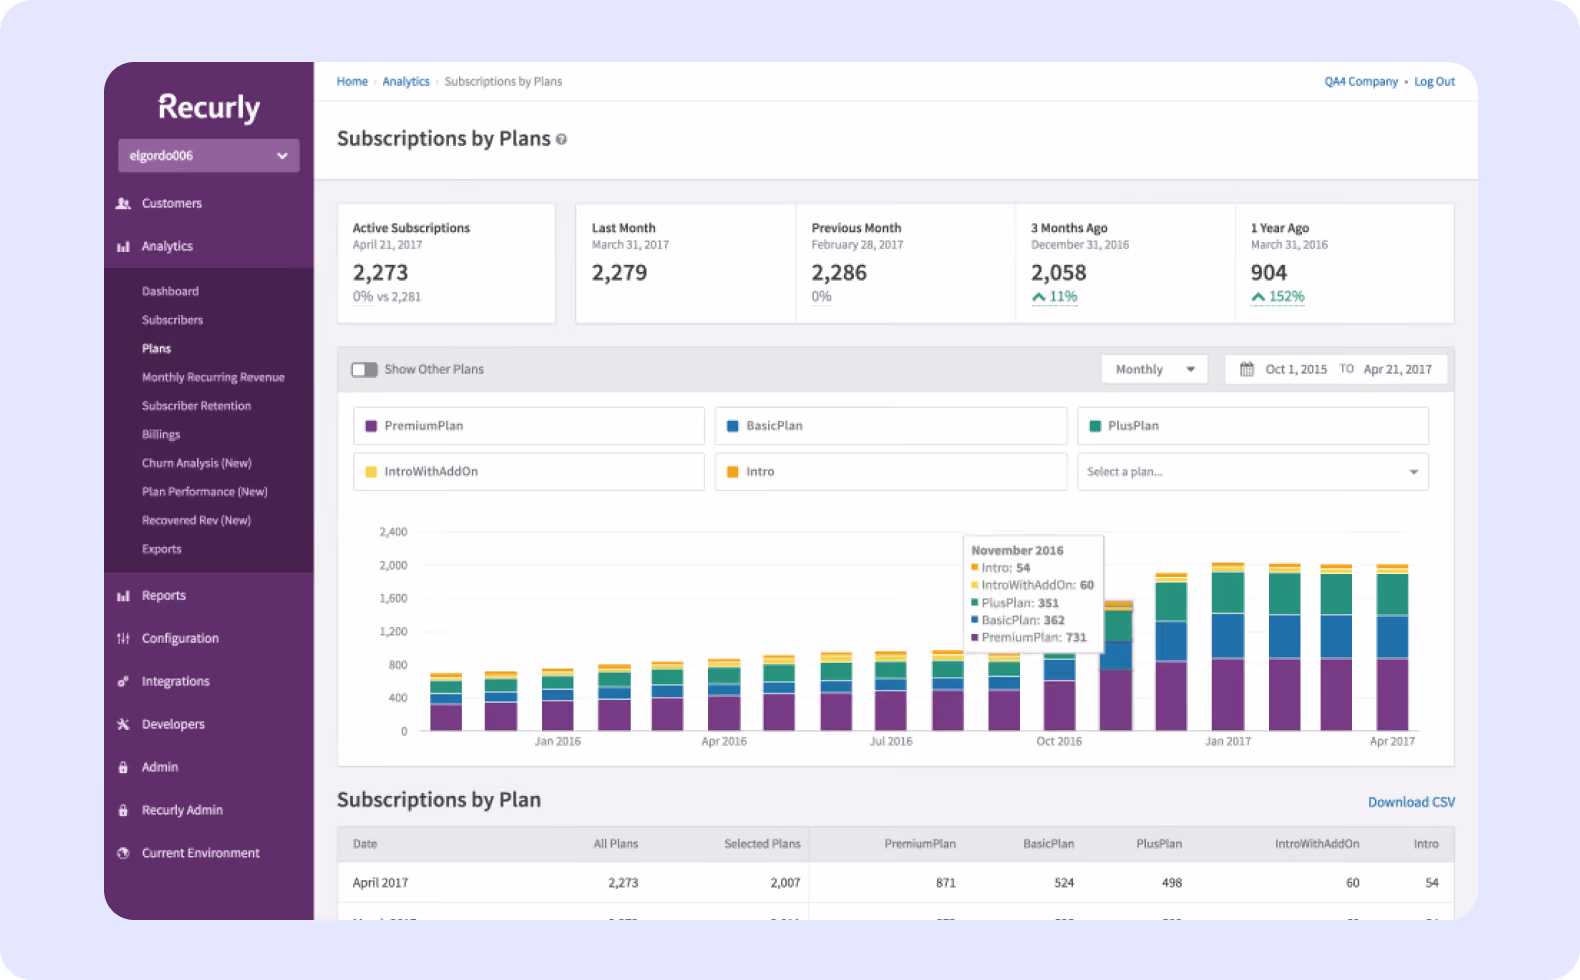Image resolution: width=1580 pixels, height=980 pixels.
Task: Open the Dashboard submenu item
Action: [x=170, y=291]
